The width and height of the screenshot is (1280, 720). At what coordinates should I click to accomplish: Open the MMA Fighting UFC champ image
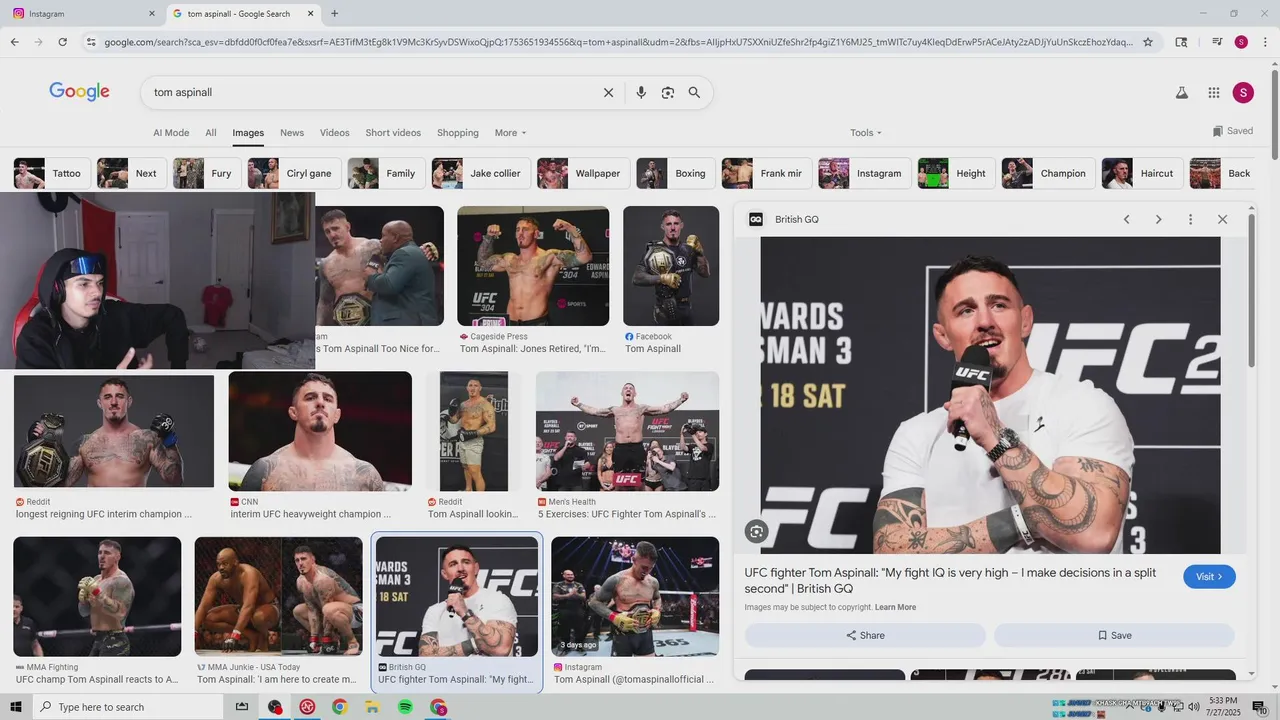click(97, 597)
